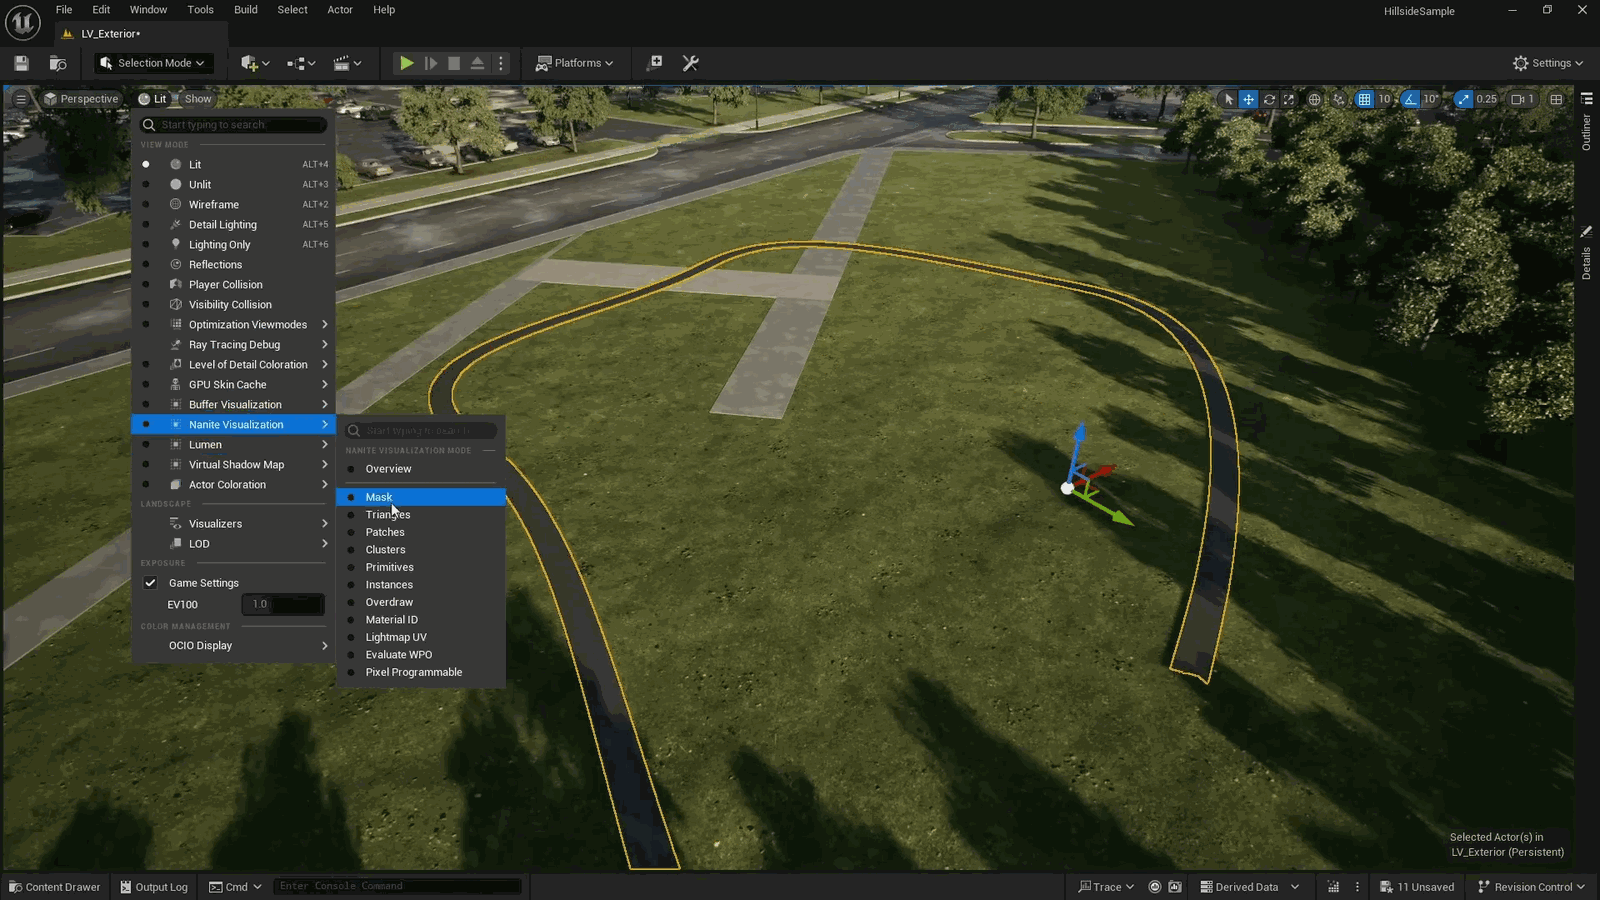Image resolution: width=1600 pixels, height=900 pixels.
Task: Select the Wireframe view mode
Action: click(x=233, y=205)
